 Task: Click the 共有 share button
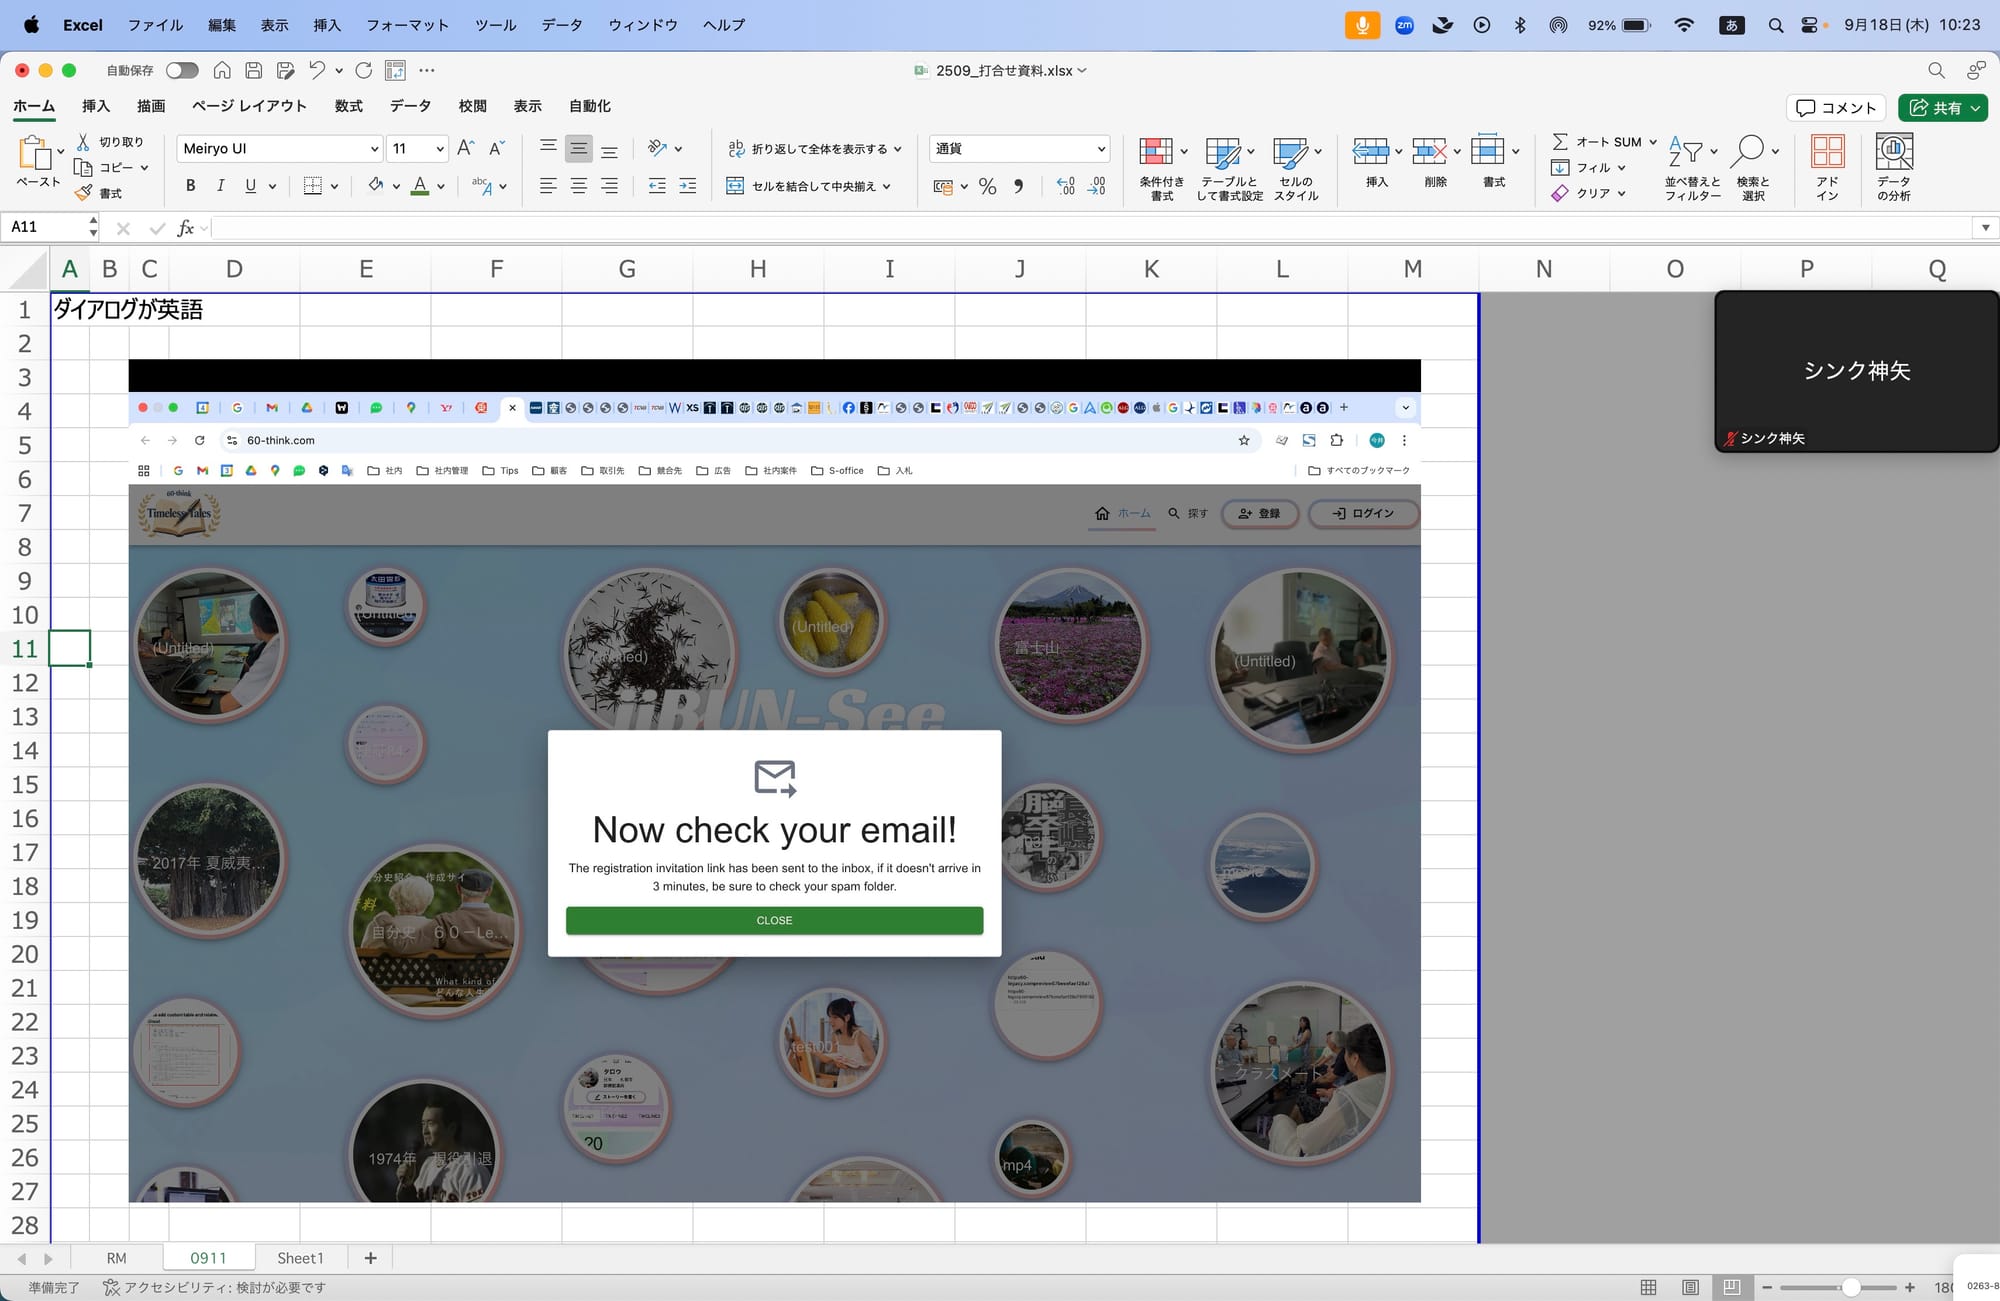(1934, 108)
